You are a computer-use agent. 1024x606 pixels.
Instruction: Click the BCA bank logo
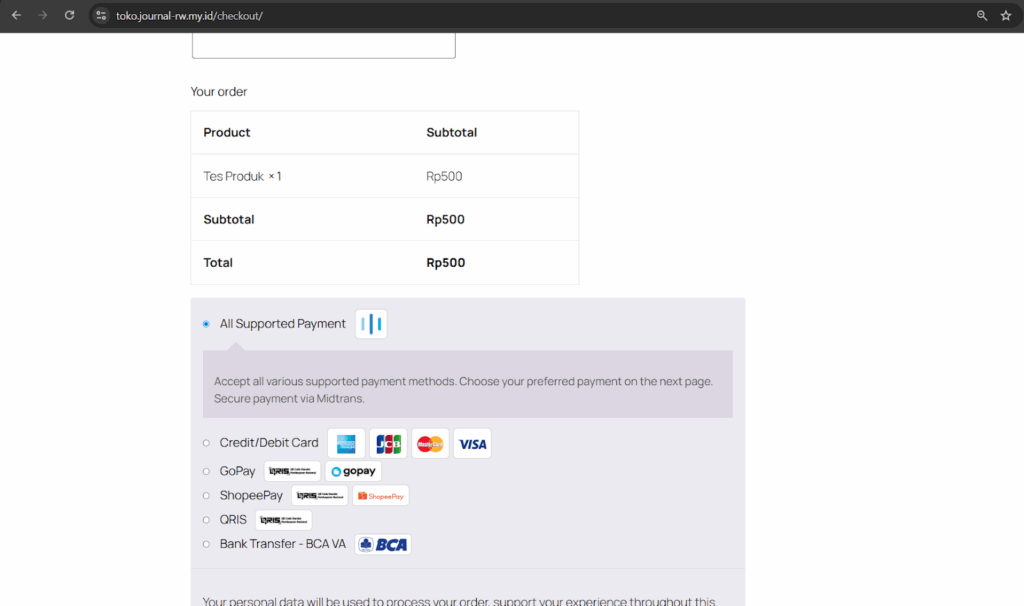click(381, 544)
